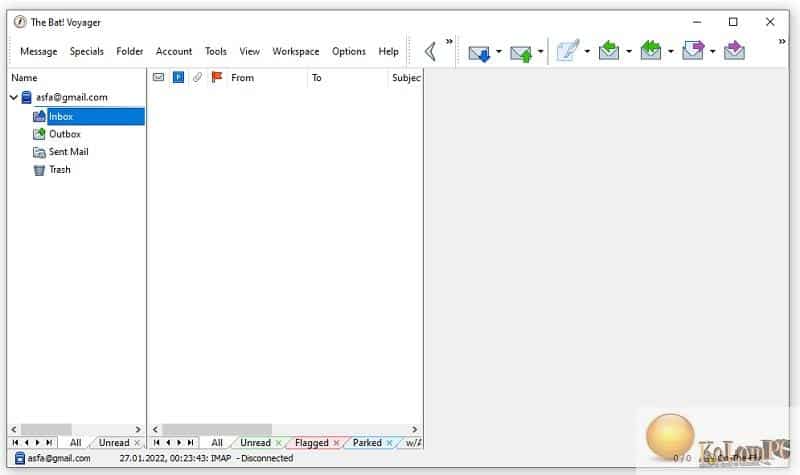
Task: Open the Help menu
Action: click(x=388, y=52)
